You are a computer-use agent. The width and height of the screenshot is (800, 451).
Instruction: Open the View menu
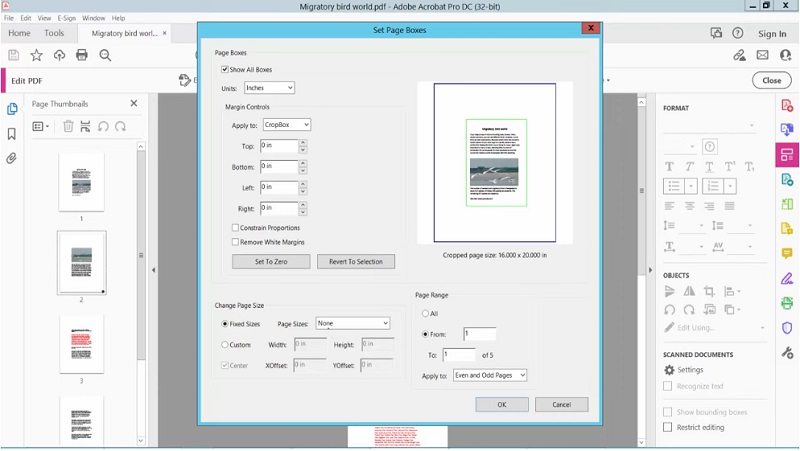pyautogui.click(x=44, y=18)
